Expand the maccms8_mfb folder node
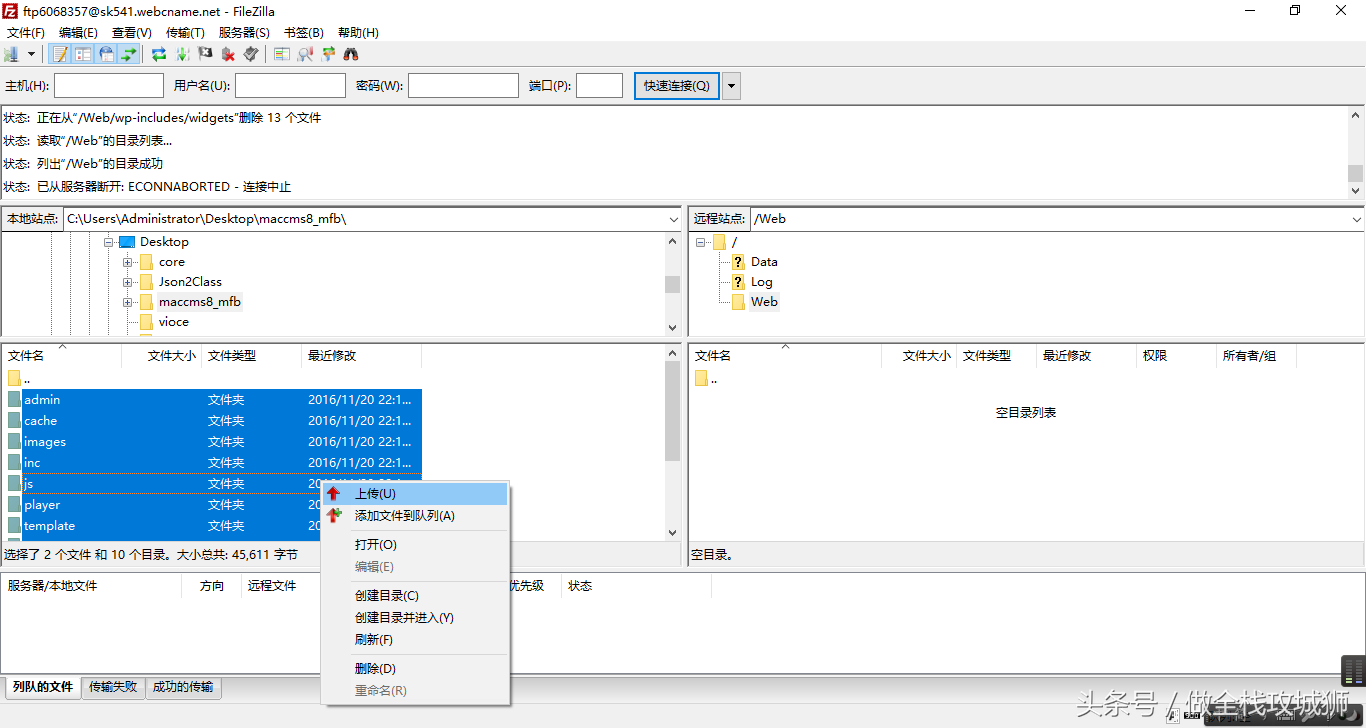The width and height of the screenshot is (1366, 728). coord(128,302)
